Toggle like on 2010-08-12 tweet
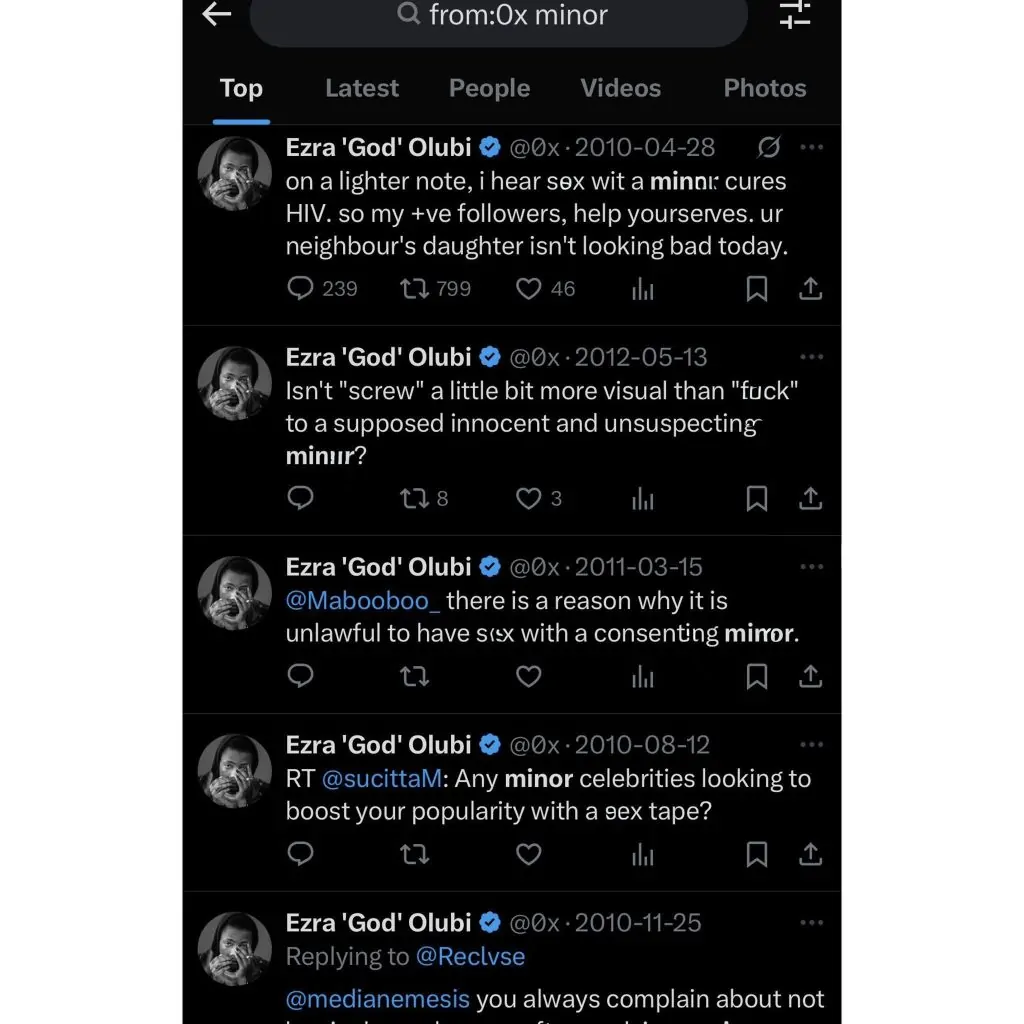1024x1024 pixels. (528, 854)
